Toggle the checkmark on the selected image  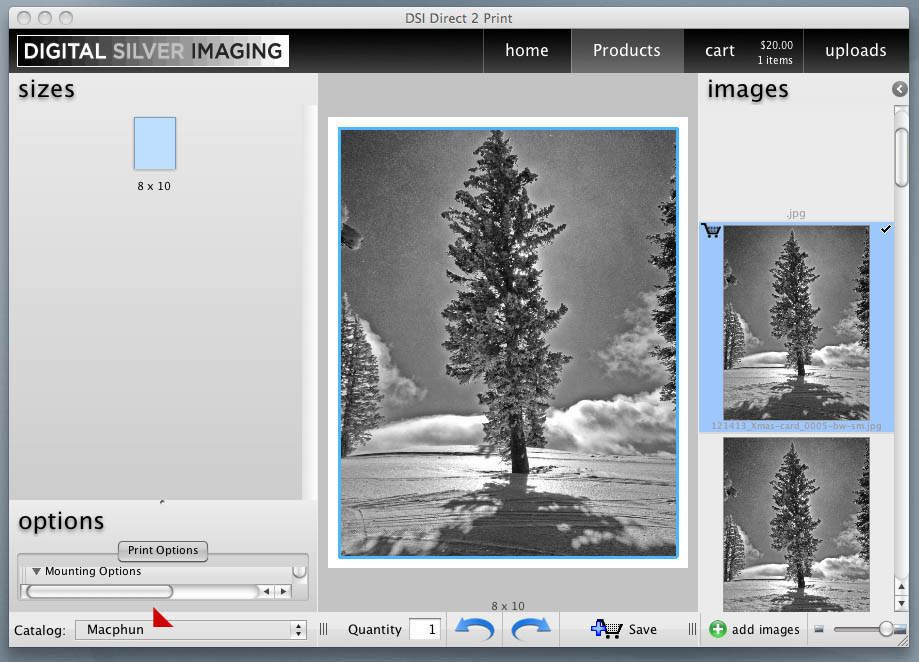pyautogui.click(x=885, y=231)
